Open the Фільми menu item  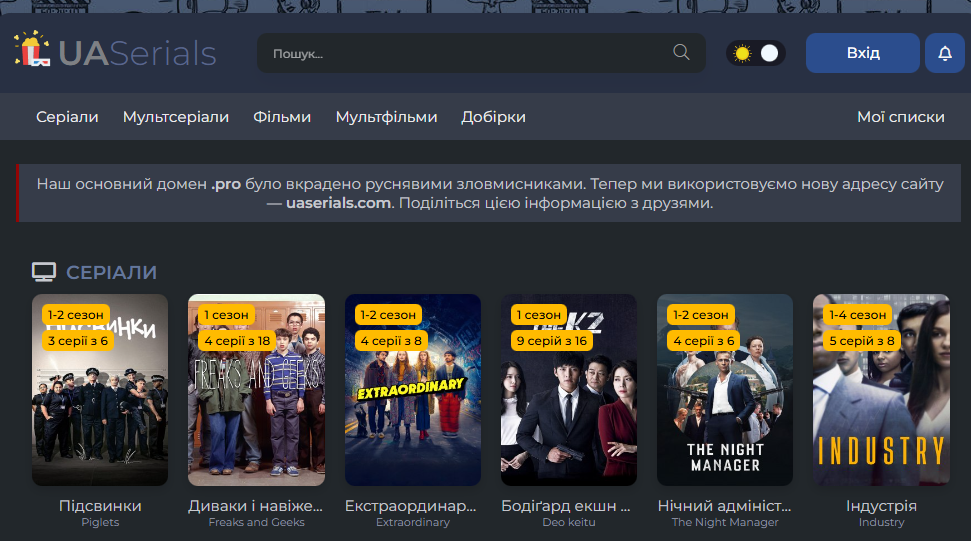tap(282, 117)
